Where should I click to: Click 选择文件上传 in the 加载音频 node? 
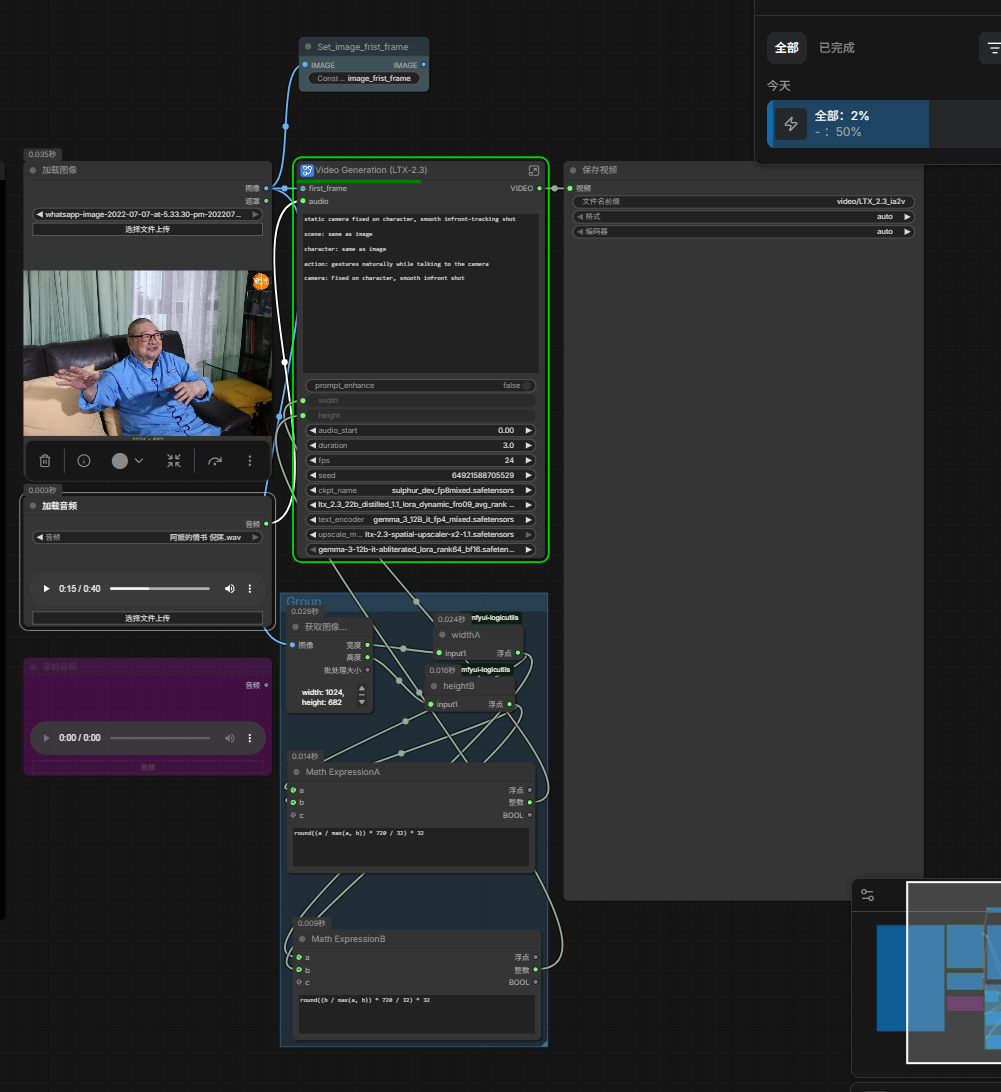[x=147, y=618]
